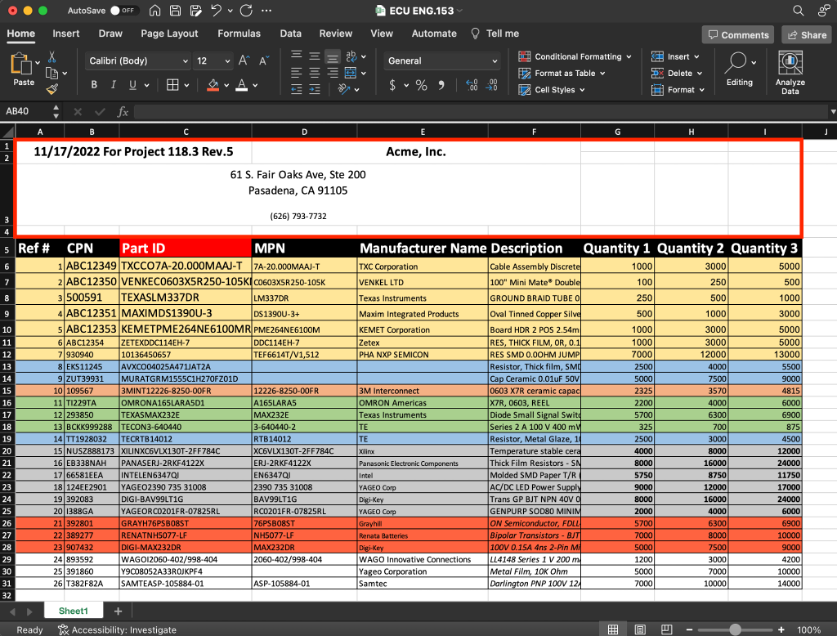Toggle Top Align for cells

[297, 56]
